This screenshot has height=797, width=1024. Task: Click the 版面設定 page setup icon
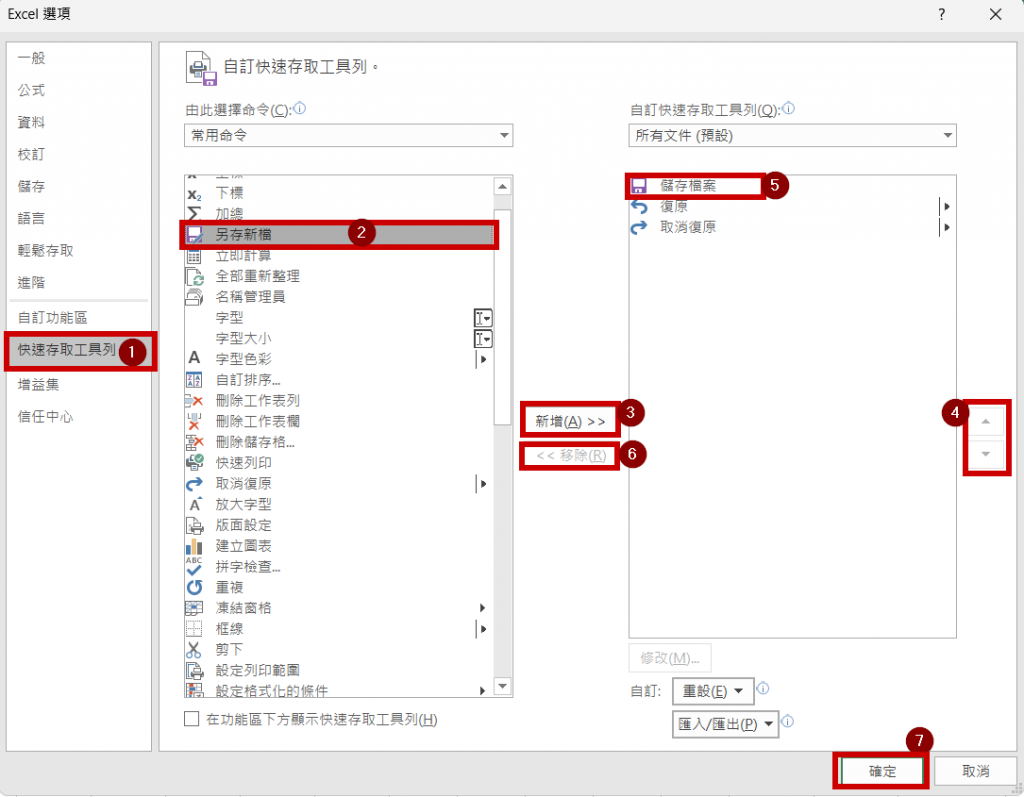[x=194, y=525]
